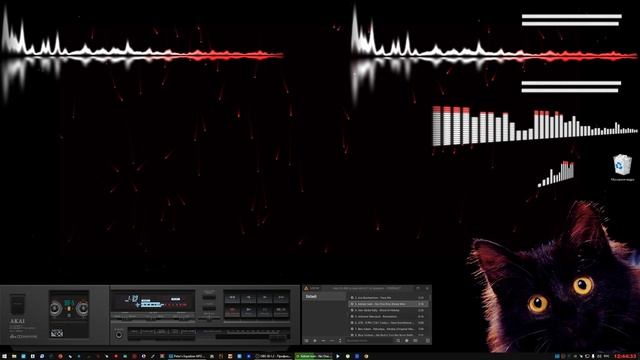The image size is (640, 360).
Task: Open the Recycle Bin desktop icon
Action: 622,167
